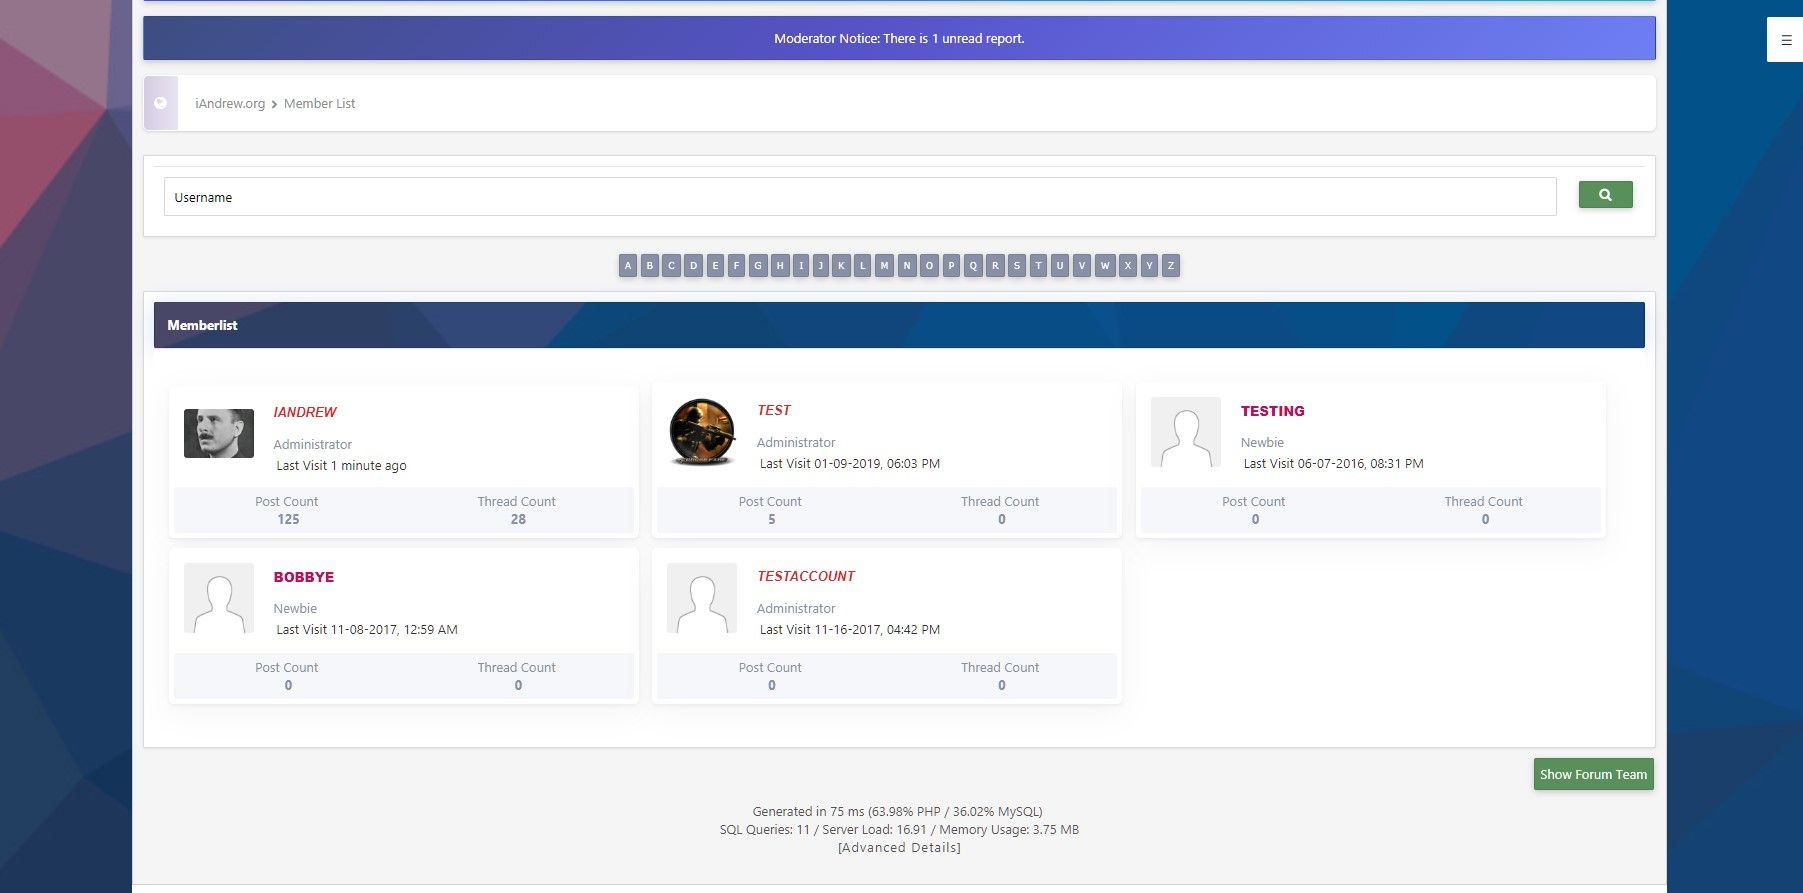This screenshot has height=893, width=1803.
Task: Filter members by letter V
Action: (x=1081, y=266)
